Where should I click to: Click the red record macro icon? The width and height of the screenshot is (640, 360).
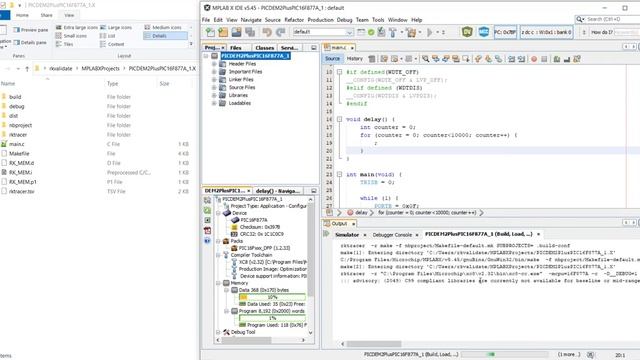534,59
